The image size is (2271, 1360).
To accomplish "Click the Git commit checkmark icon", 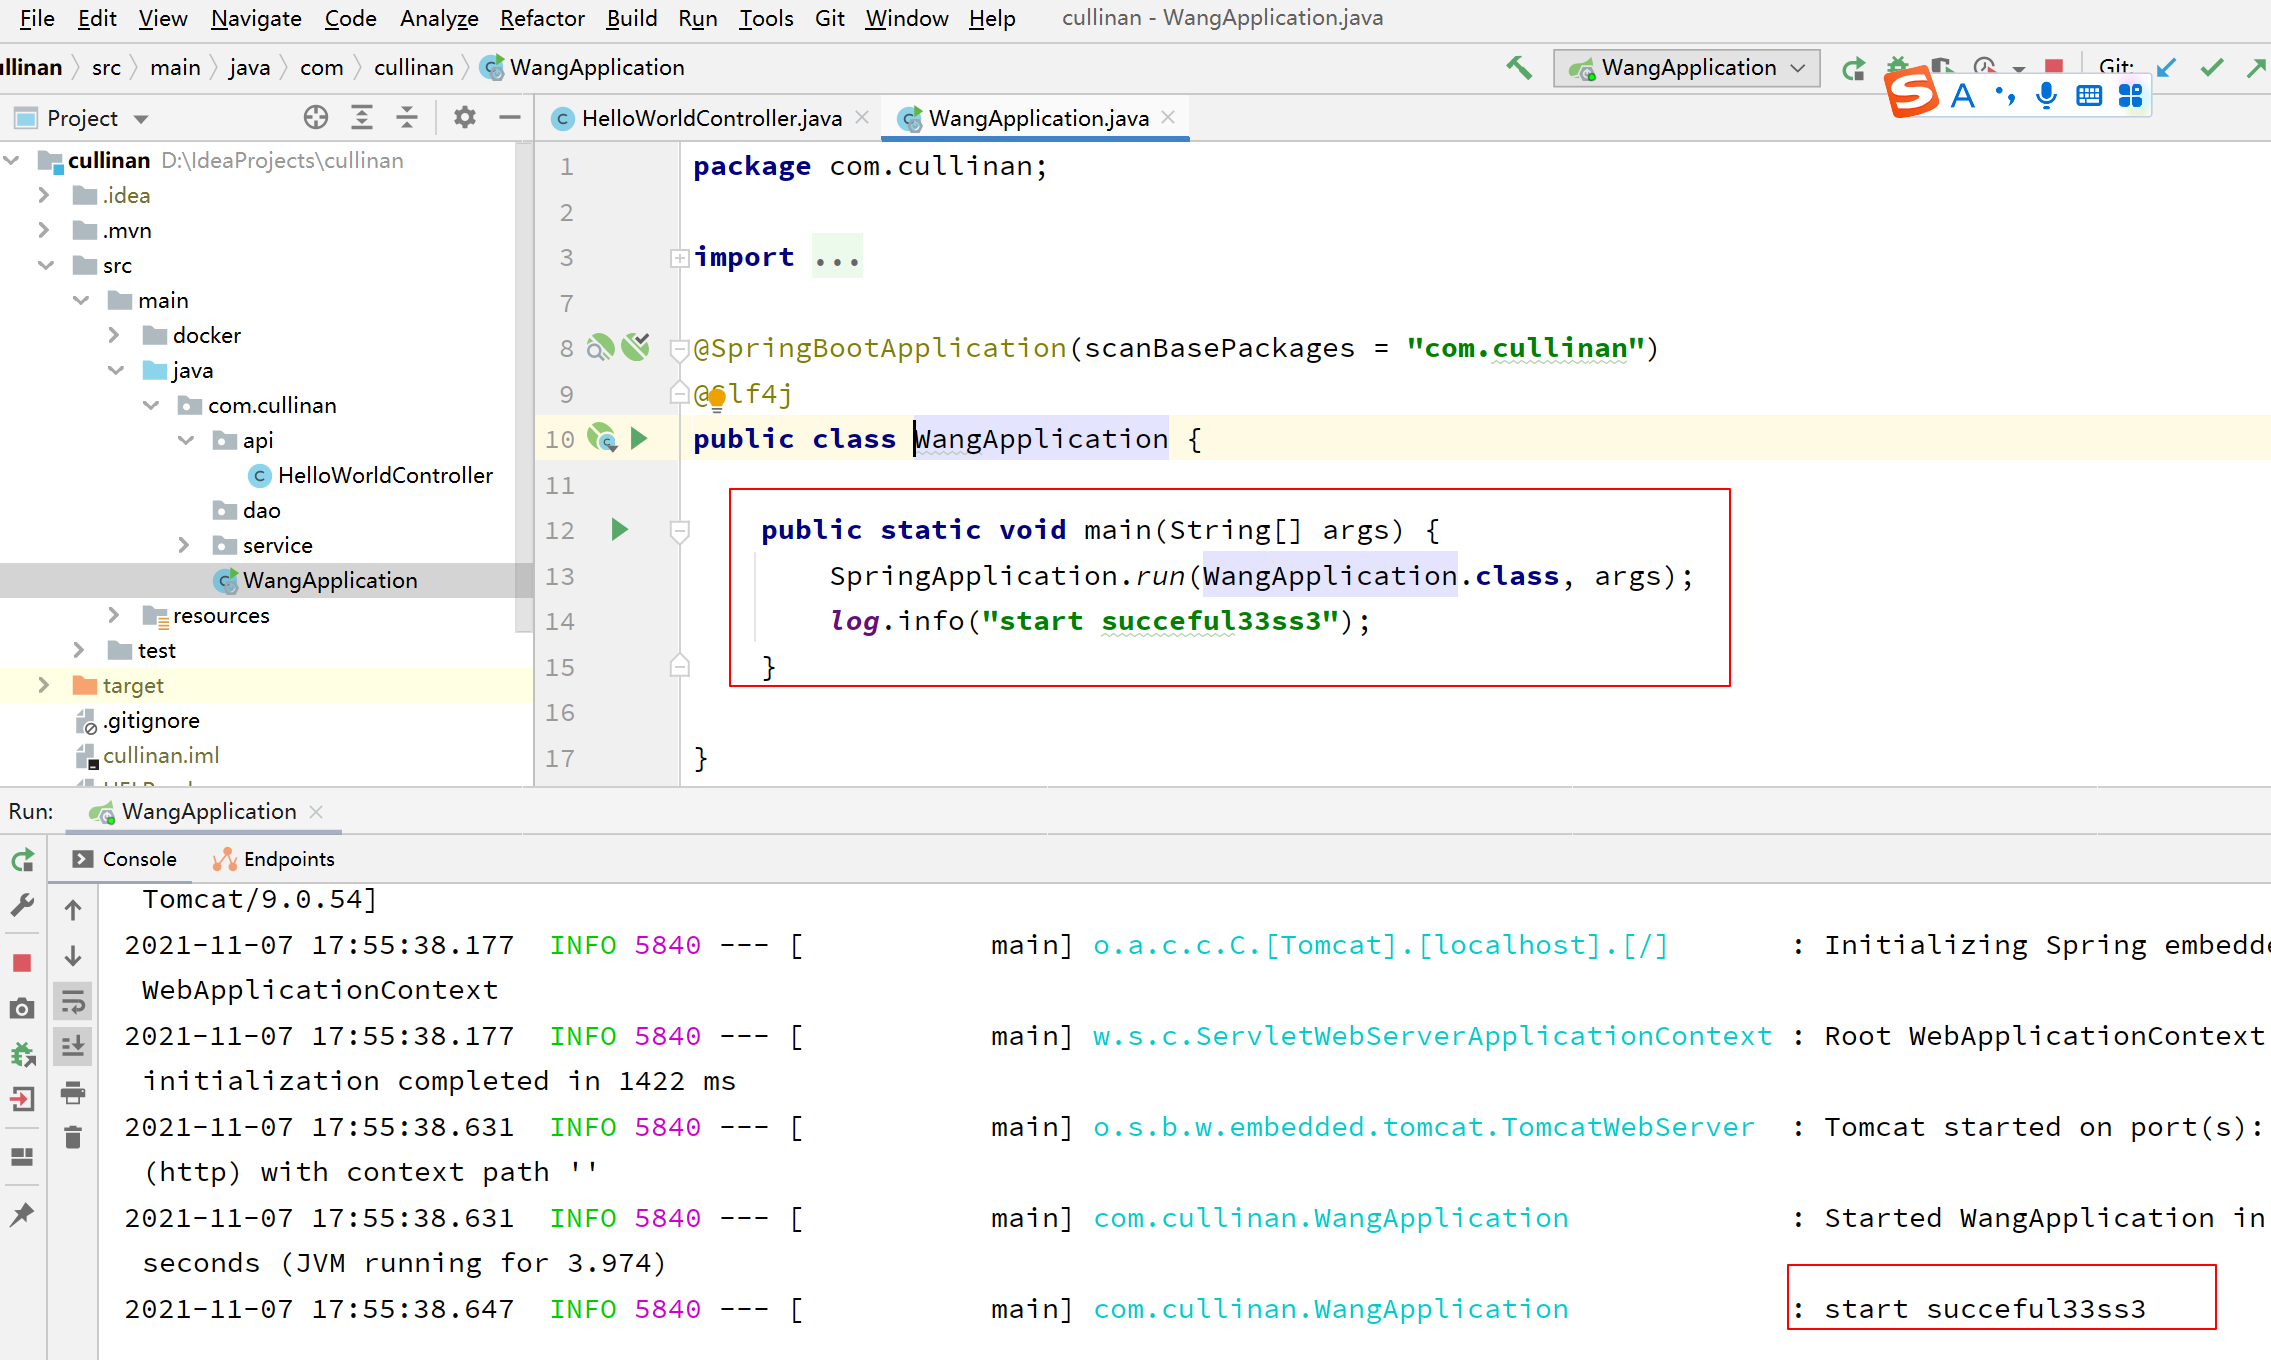I will 2211,68.
